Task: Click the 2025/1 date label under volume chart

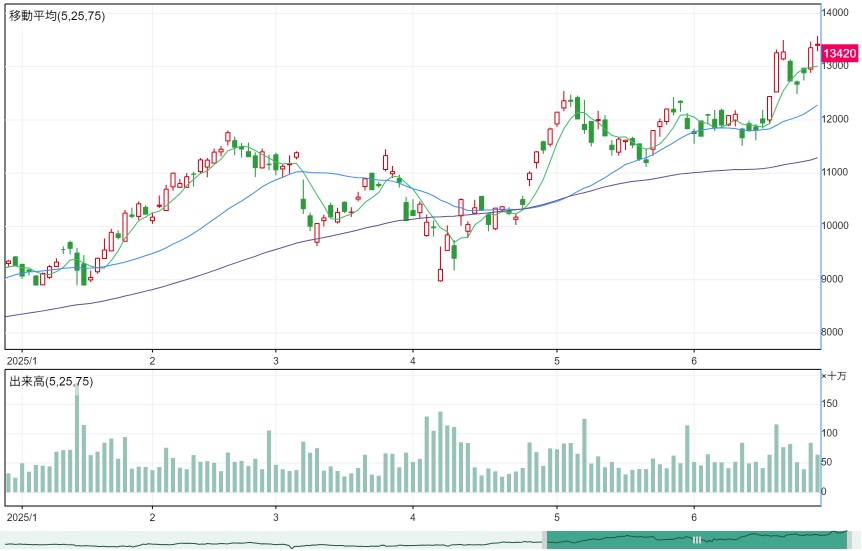Action: coord(21,517)
